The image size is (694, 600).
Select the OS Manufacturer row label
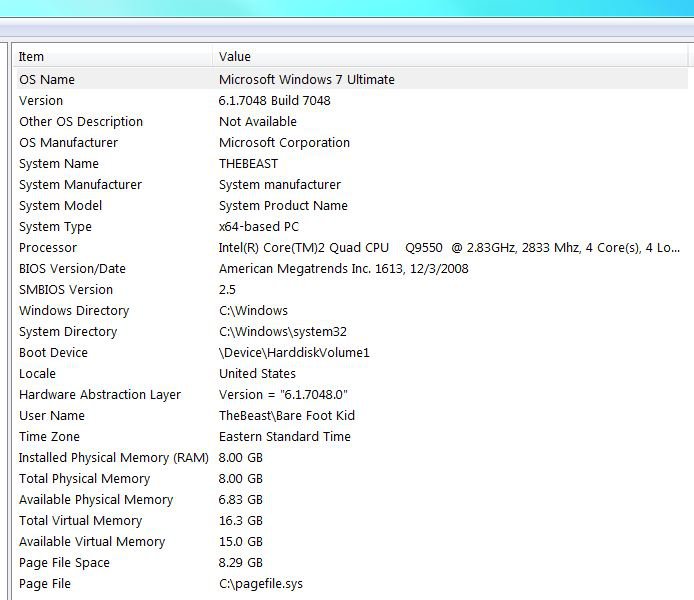(69, 142)
